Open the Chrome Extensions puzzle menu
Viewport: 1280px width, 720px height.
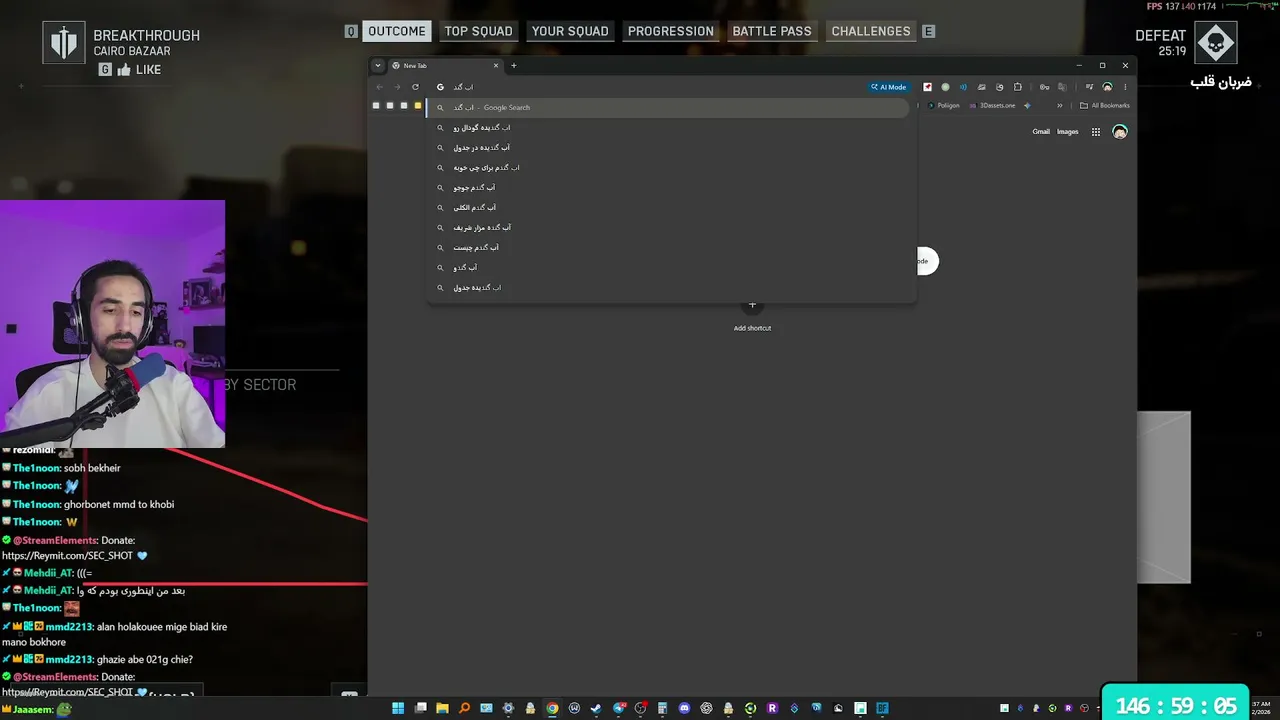[x=1017, y=87]
